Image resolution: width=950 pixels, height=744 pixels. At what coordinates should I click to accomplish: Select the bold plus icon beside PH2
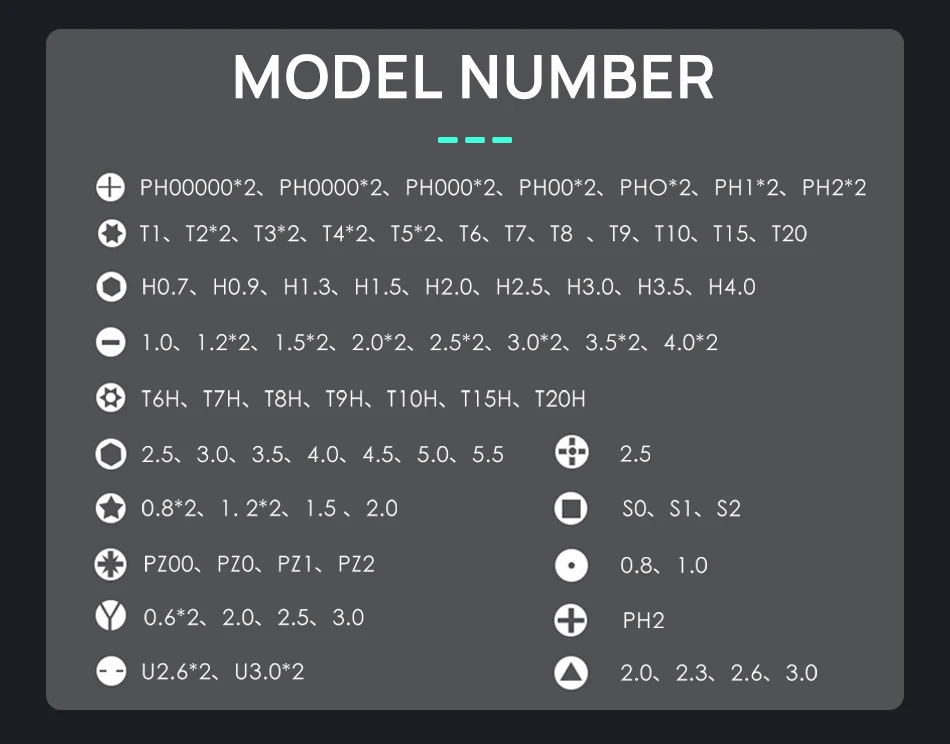click(571, 620)
